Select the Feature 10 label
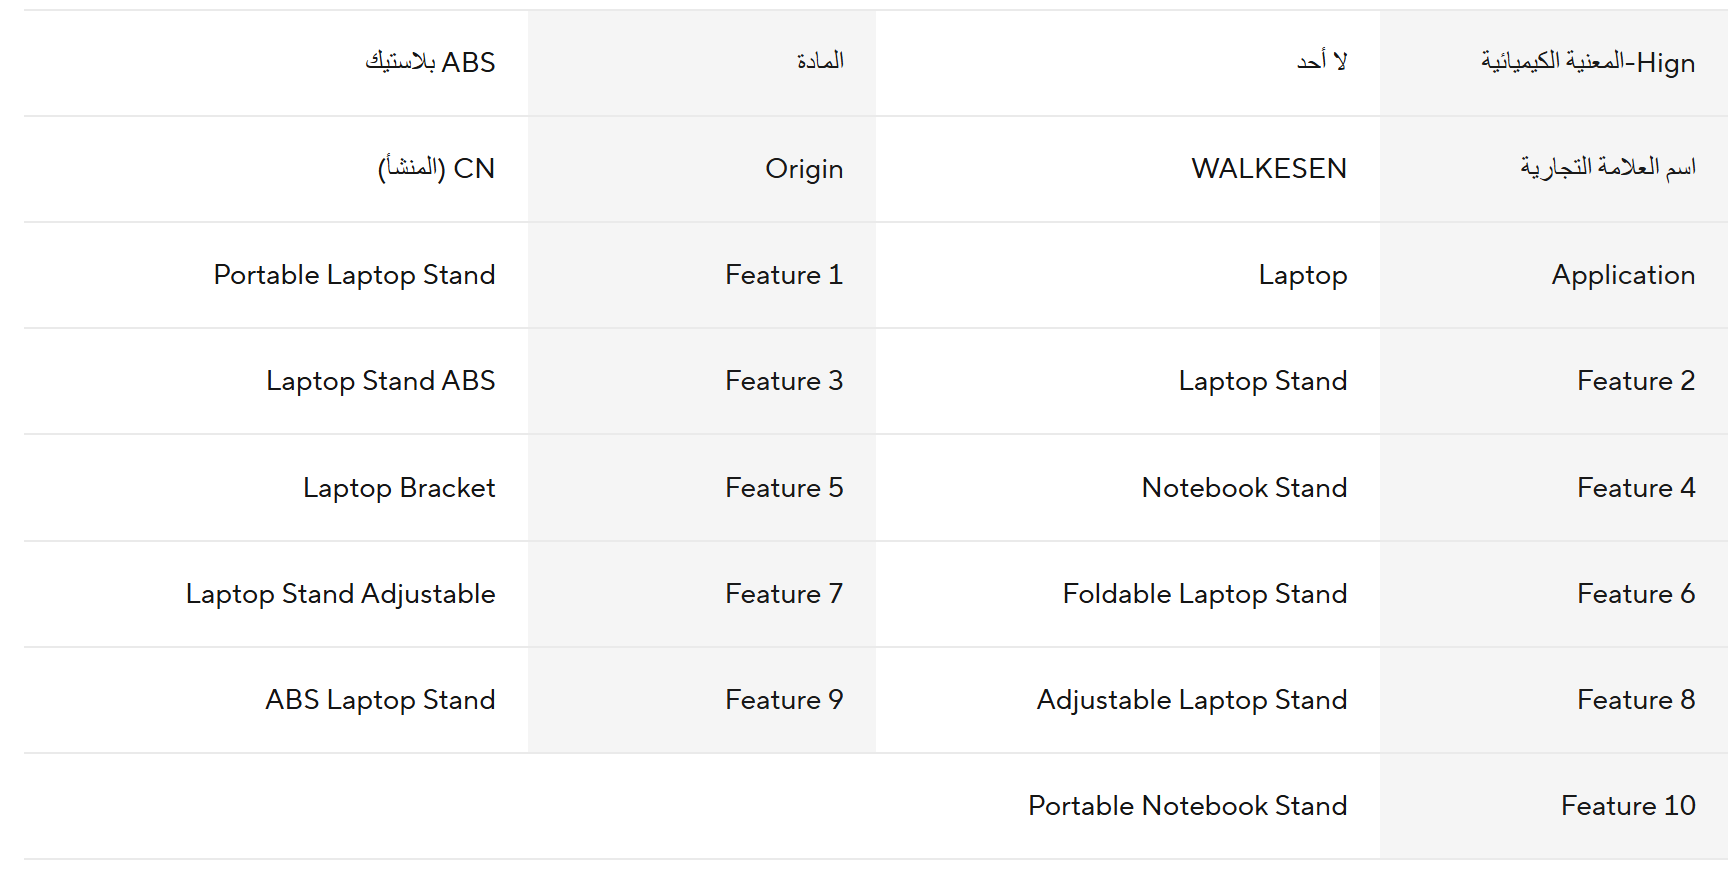 click(1627, 806)
